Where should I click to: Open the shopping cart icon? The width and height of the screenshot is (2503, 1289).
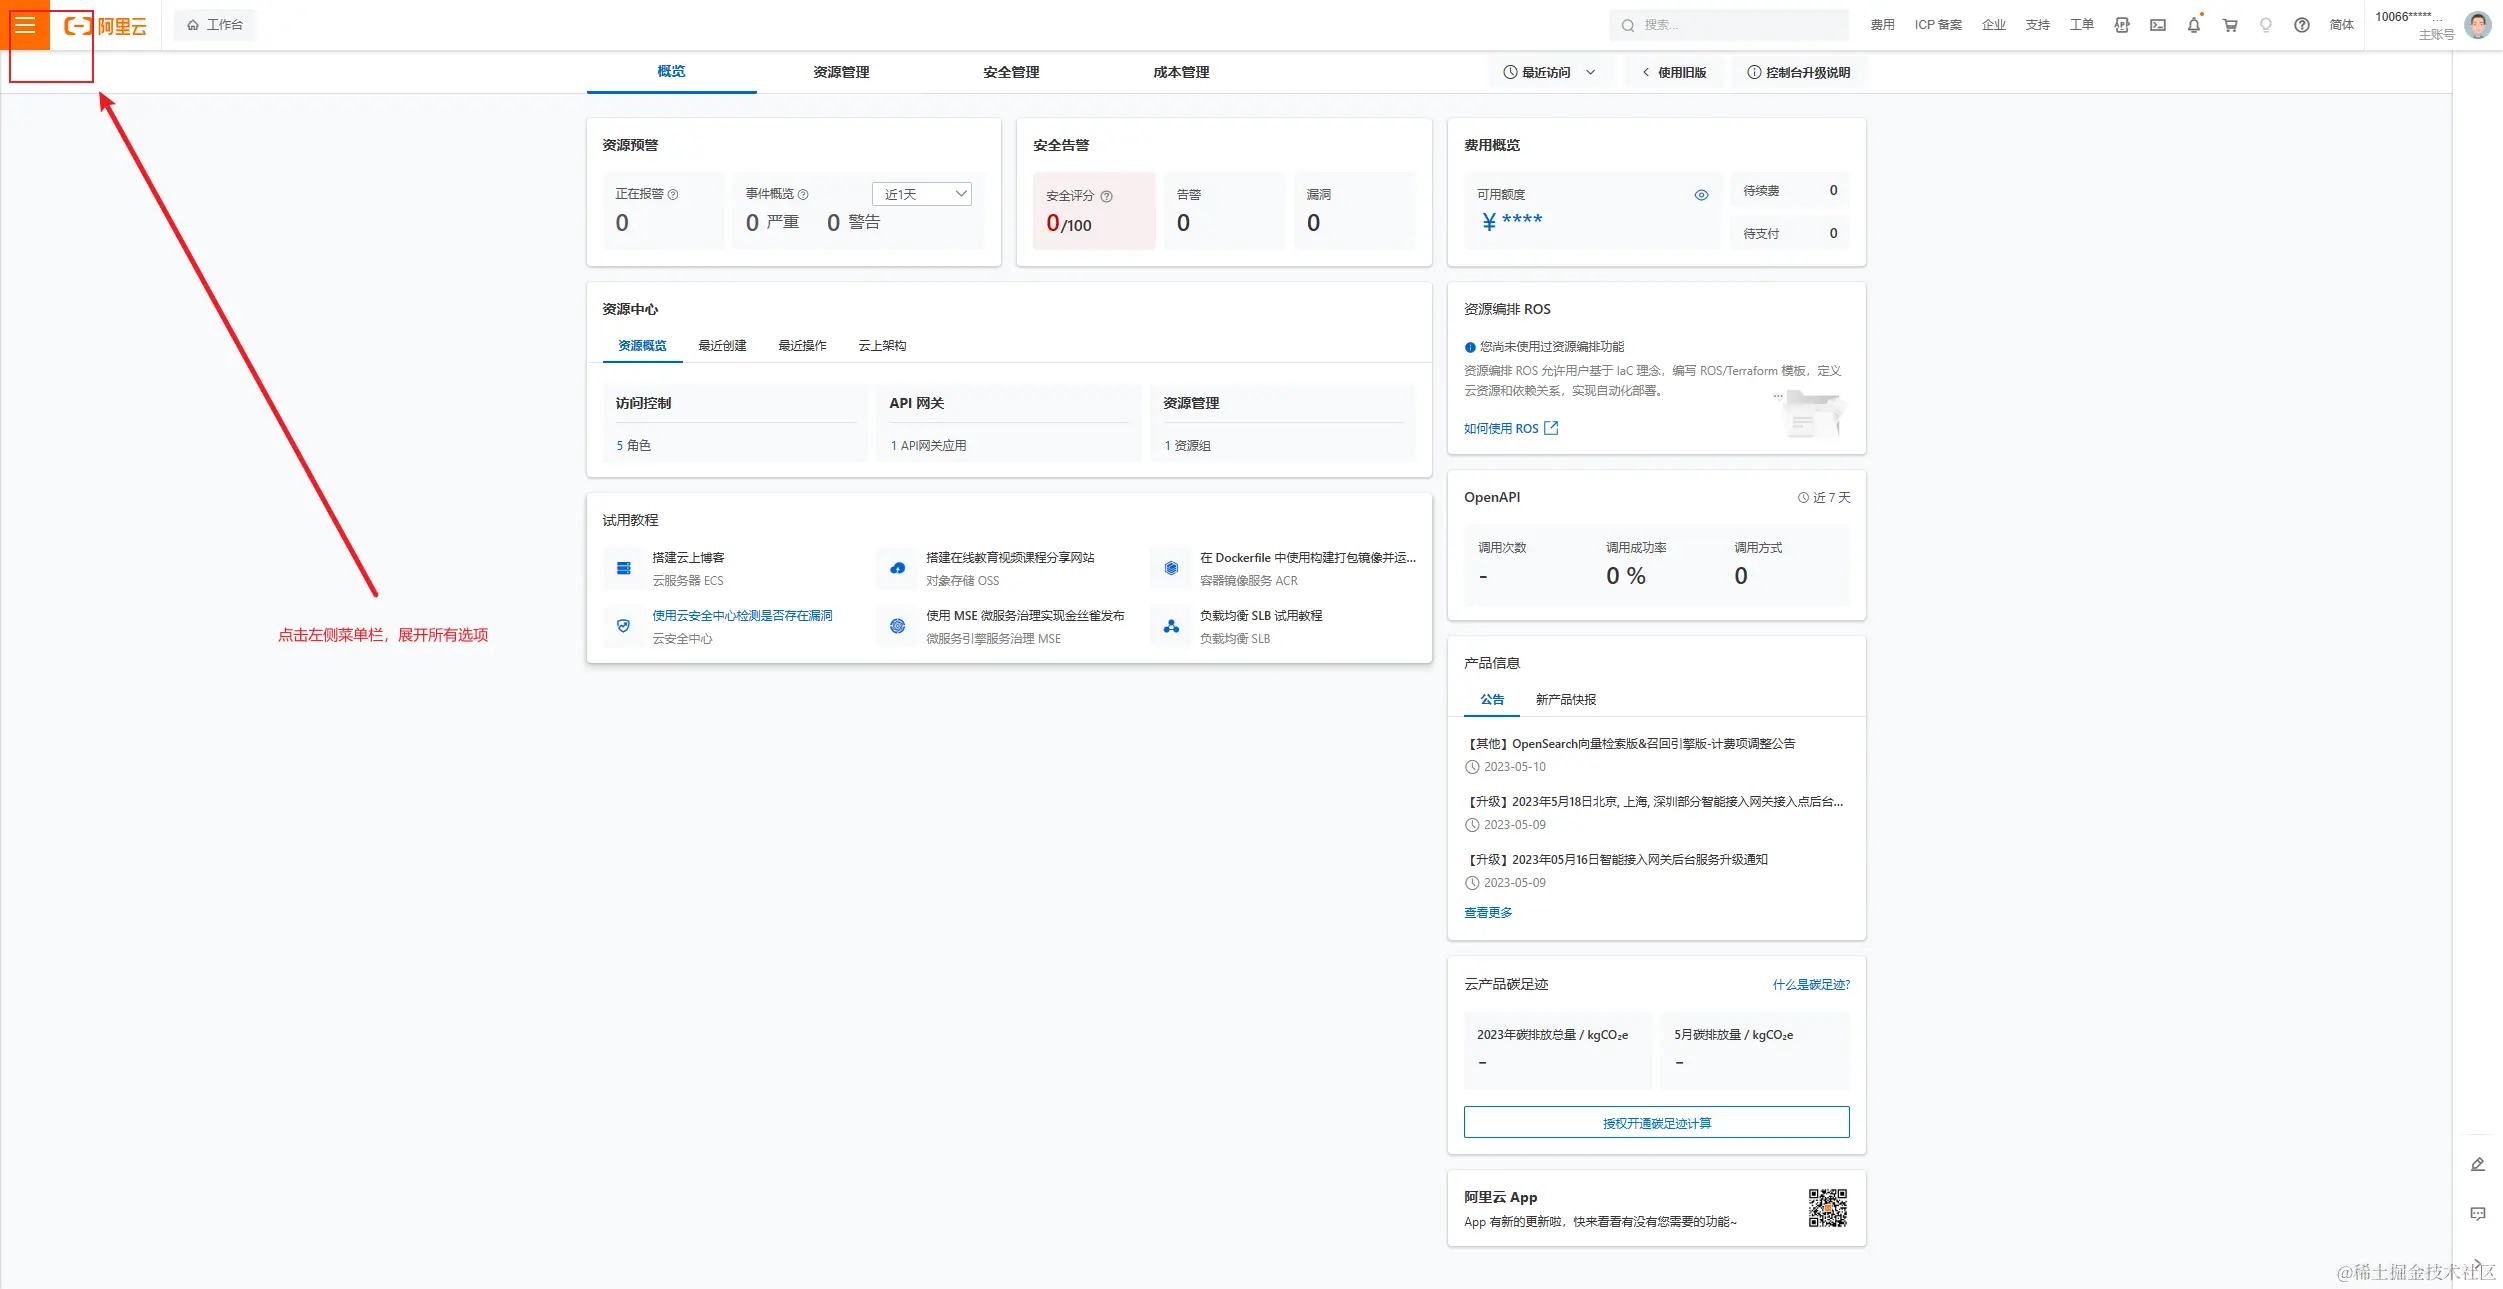pos(2229,25)
